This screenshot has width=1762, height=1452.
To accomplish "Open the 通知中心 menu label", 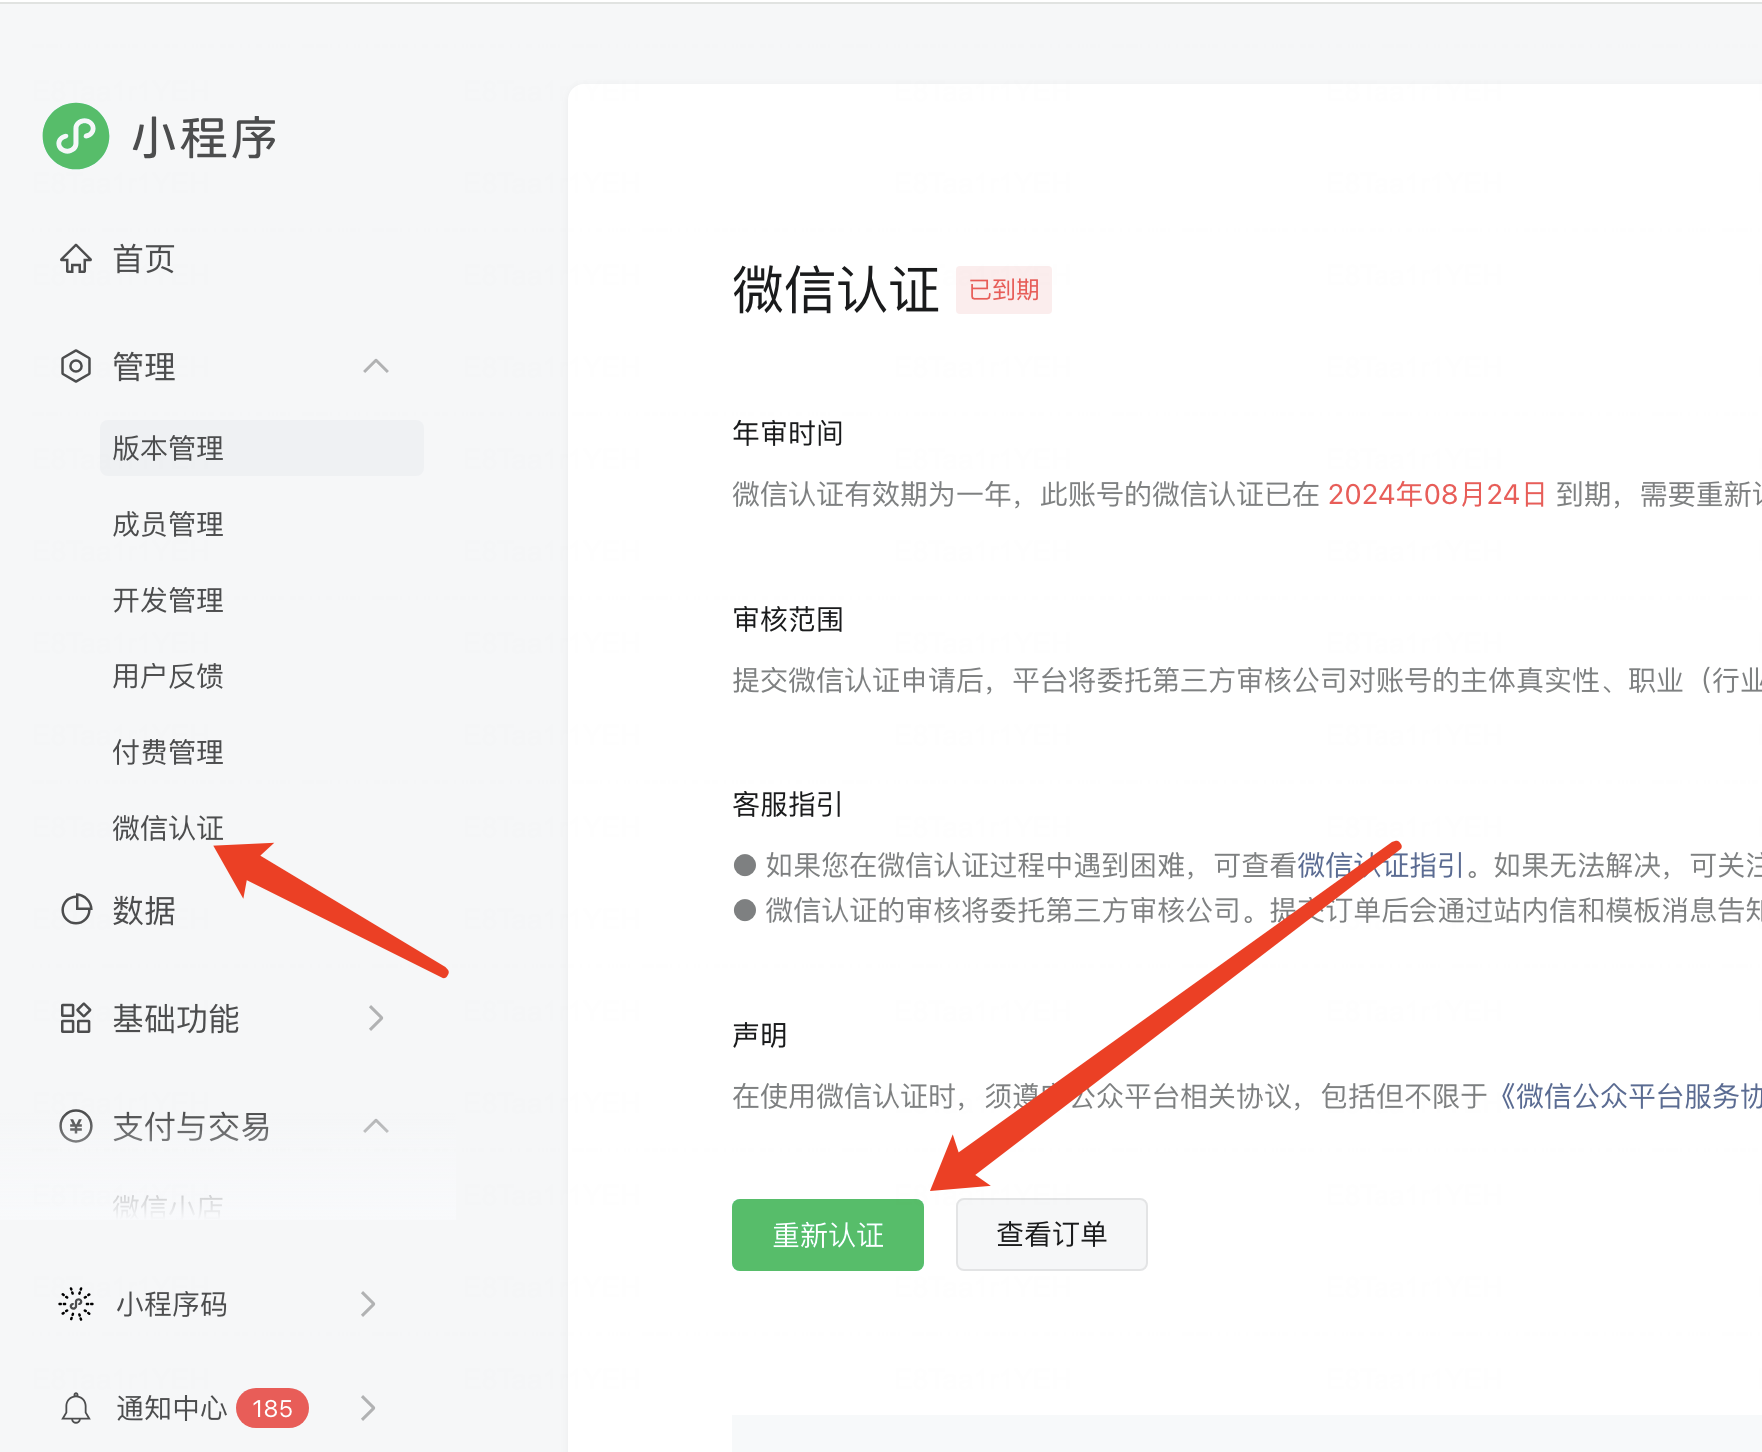I will point(172,1408).
